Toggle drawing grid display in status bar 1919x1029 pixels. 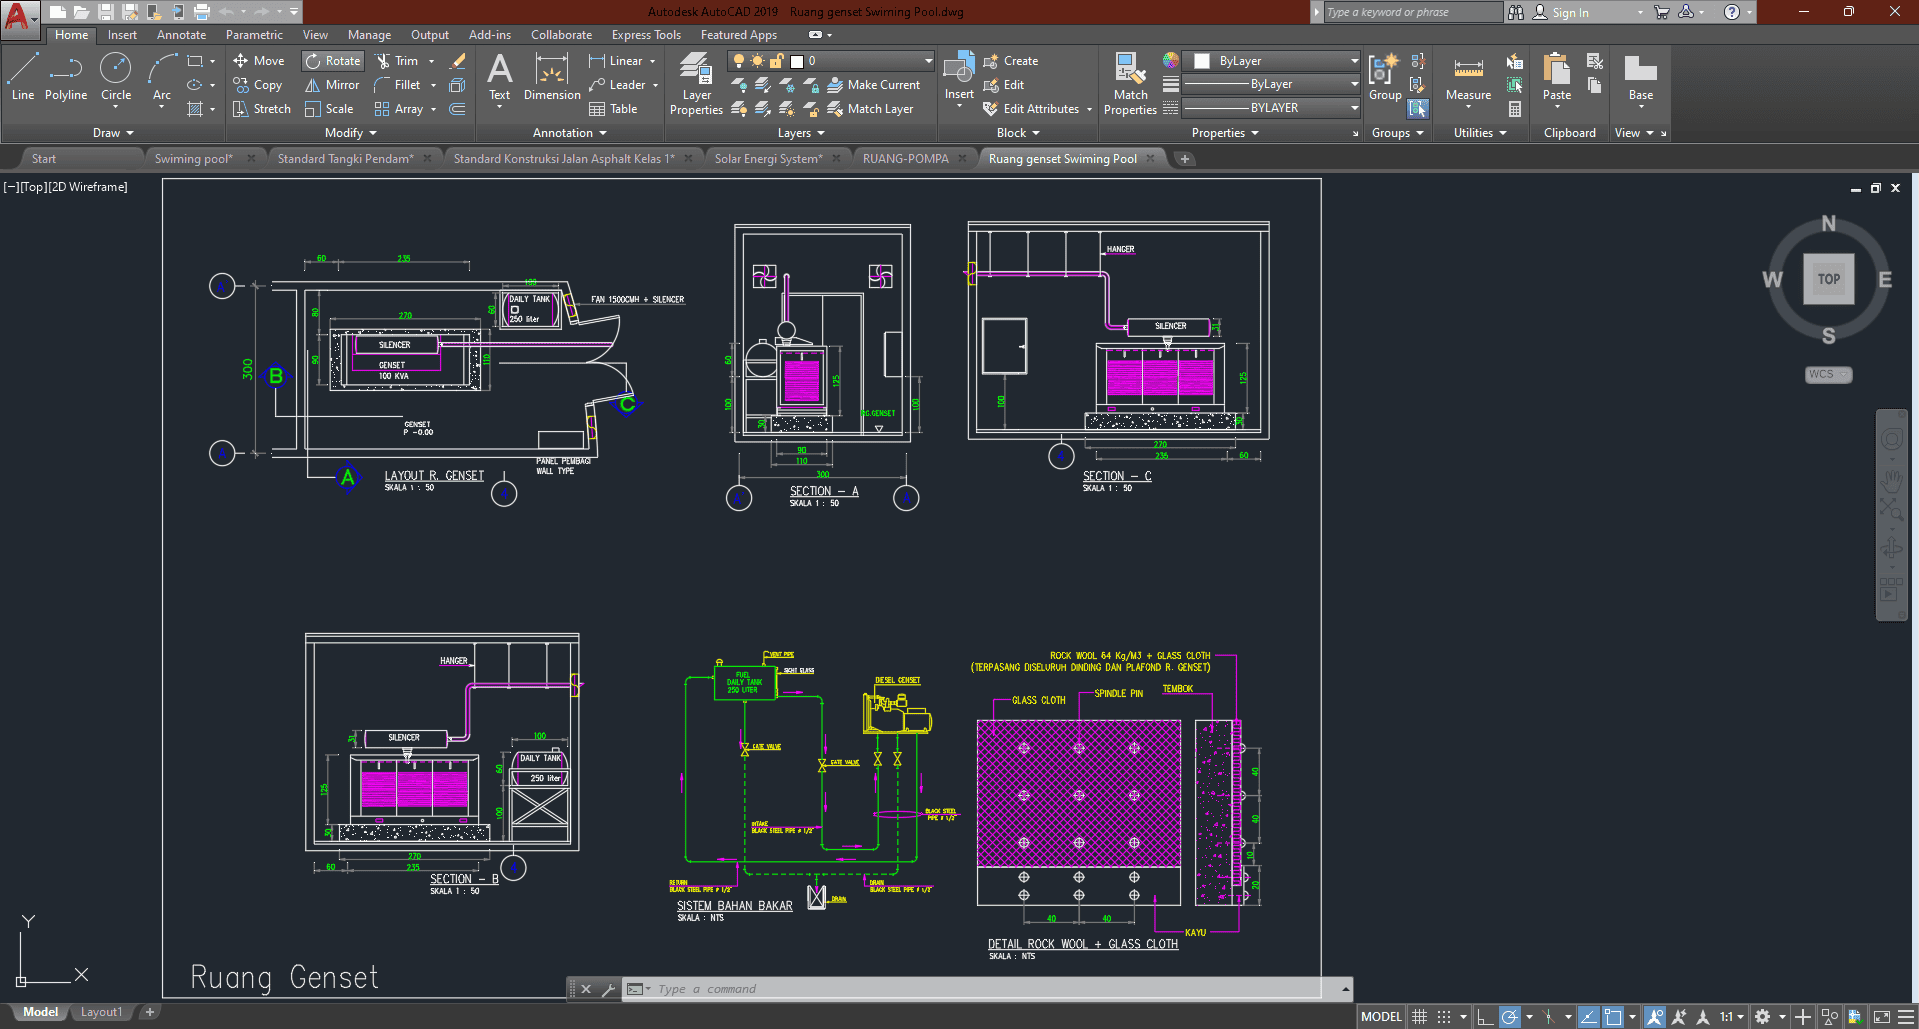point(1419,1017)
